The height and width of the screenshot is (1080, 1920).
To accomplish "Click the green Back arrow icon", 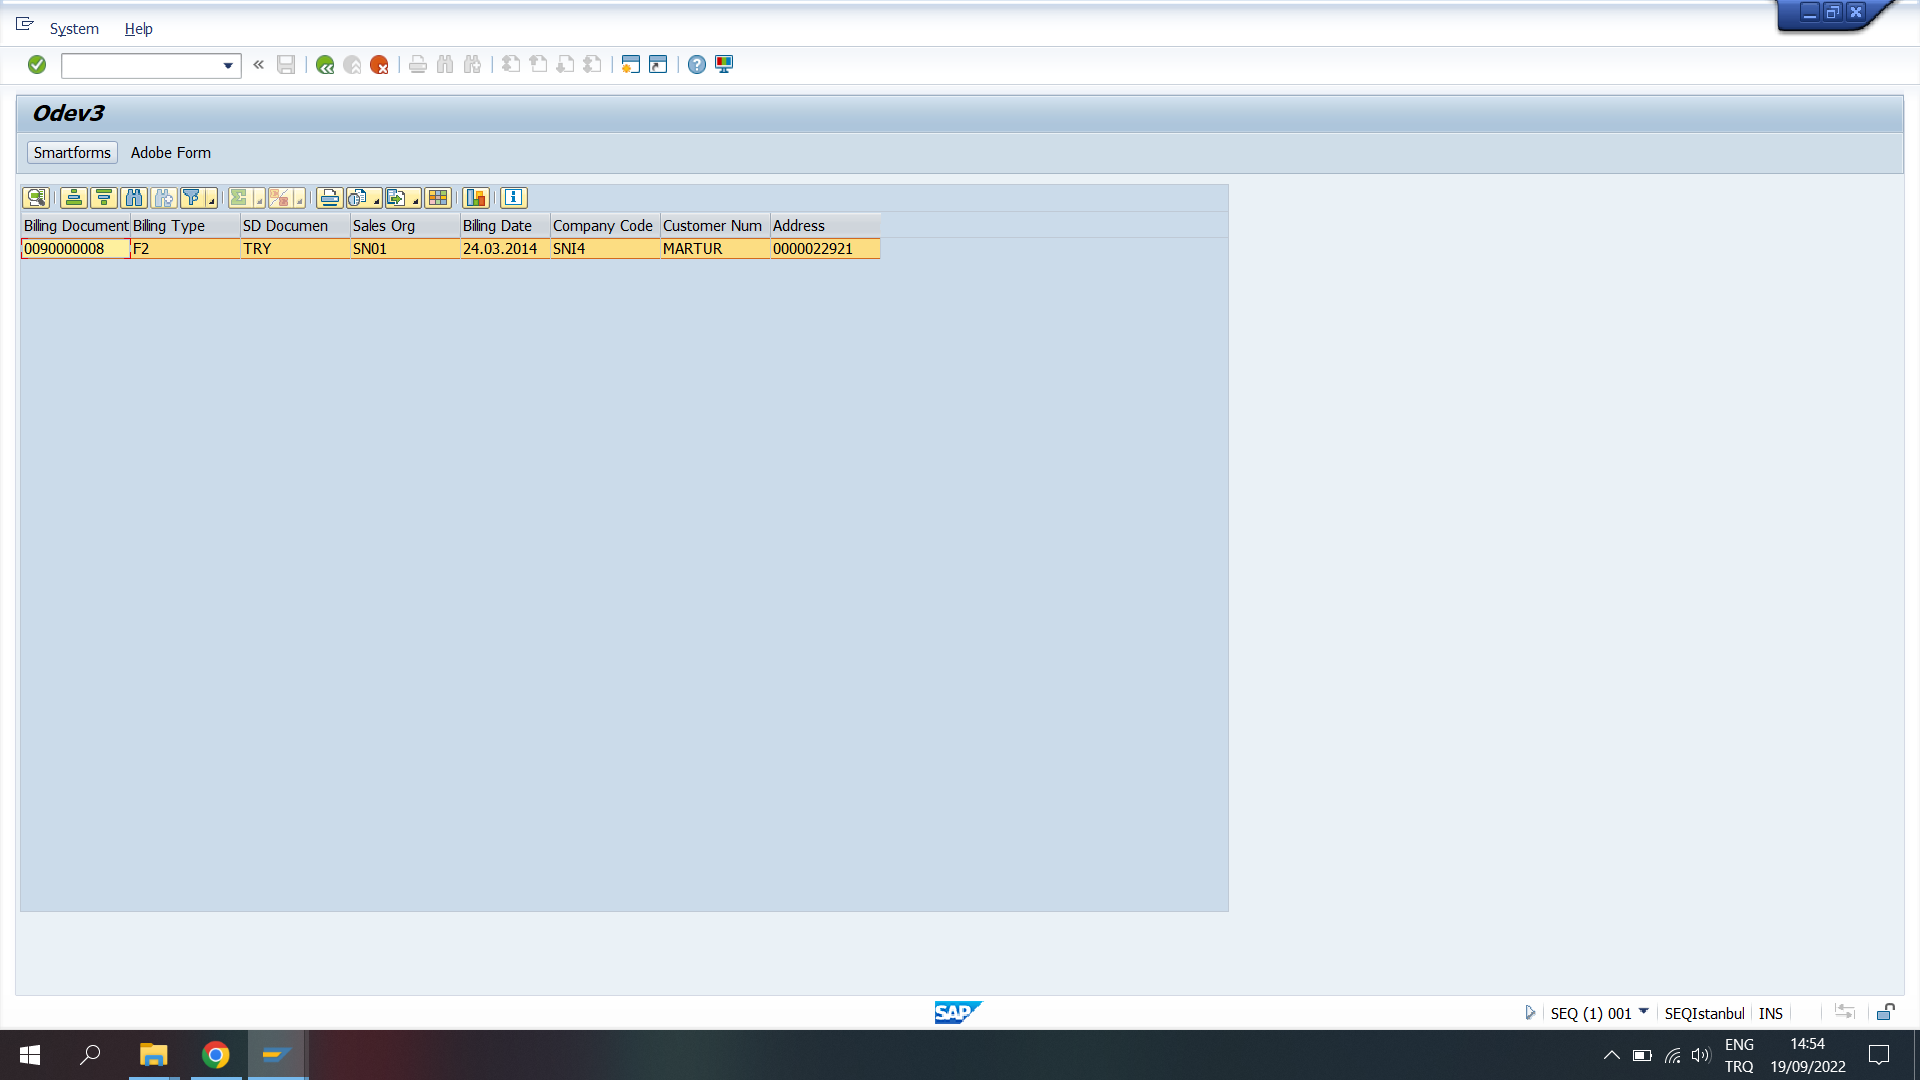I will 325,65.
